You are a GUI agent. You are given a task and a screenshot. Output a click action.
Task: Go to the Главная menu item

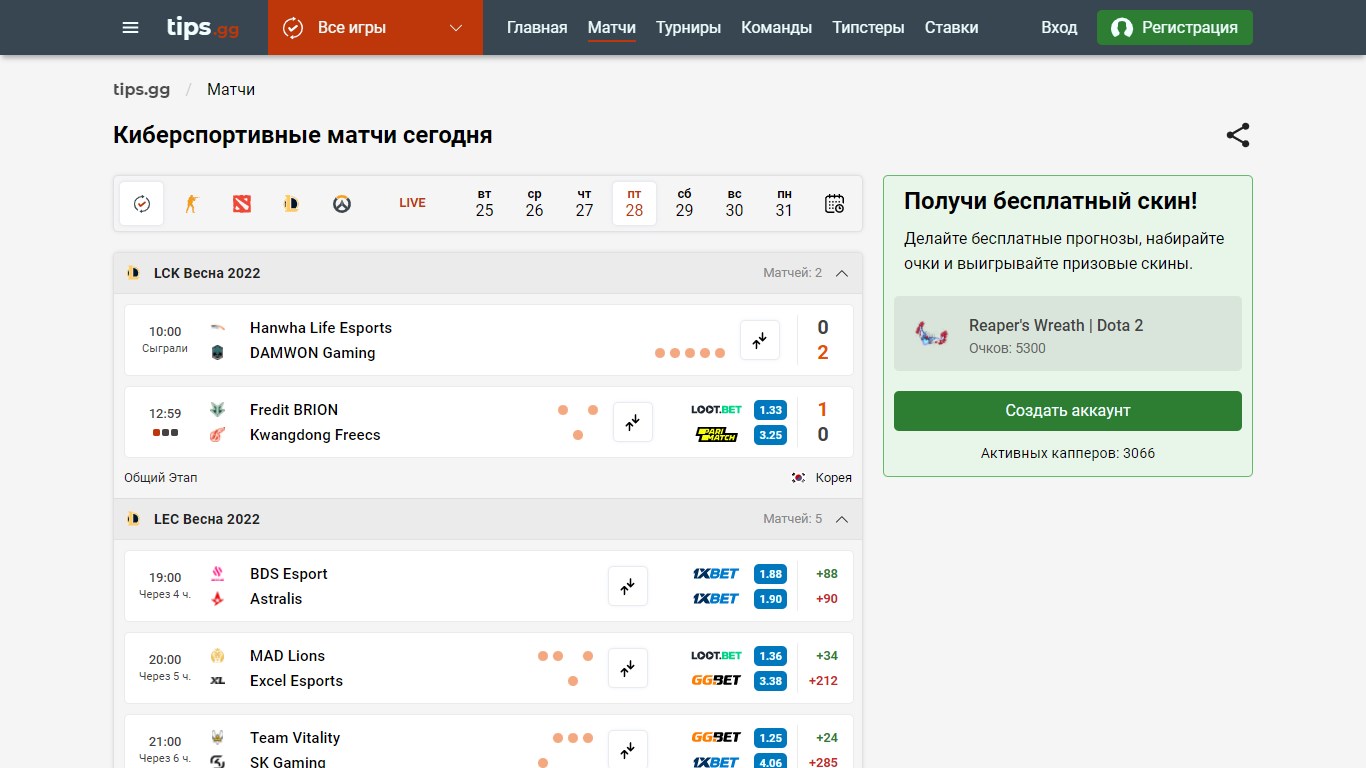tap(537, 27)
